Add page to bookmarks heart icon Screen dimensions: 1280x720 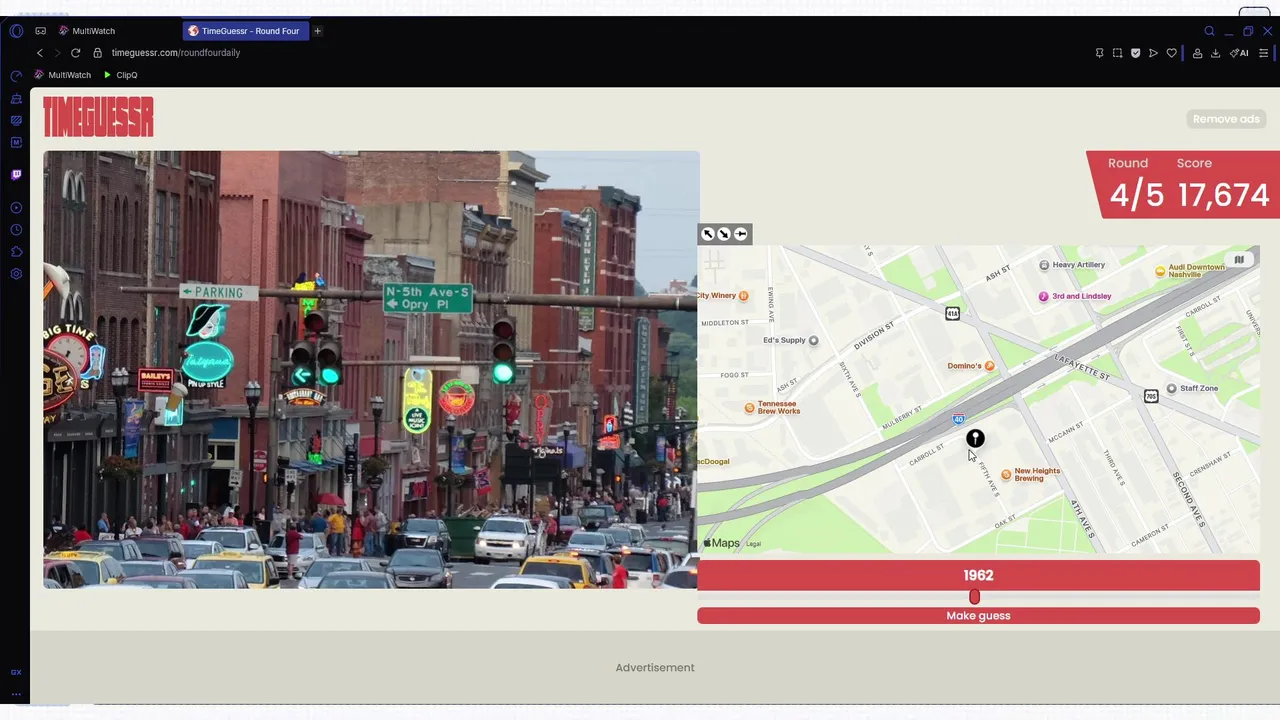(1172, 53)
